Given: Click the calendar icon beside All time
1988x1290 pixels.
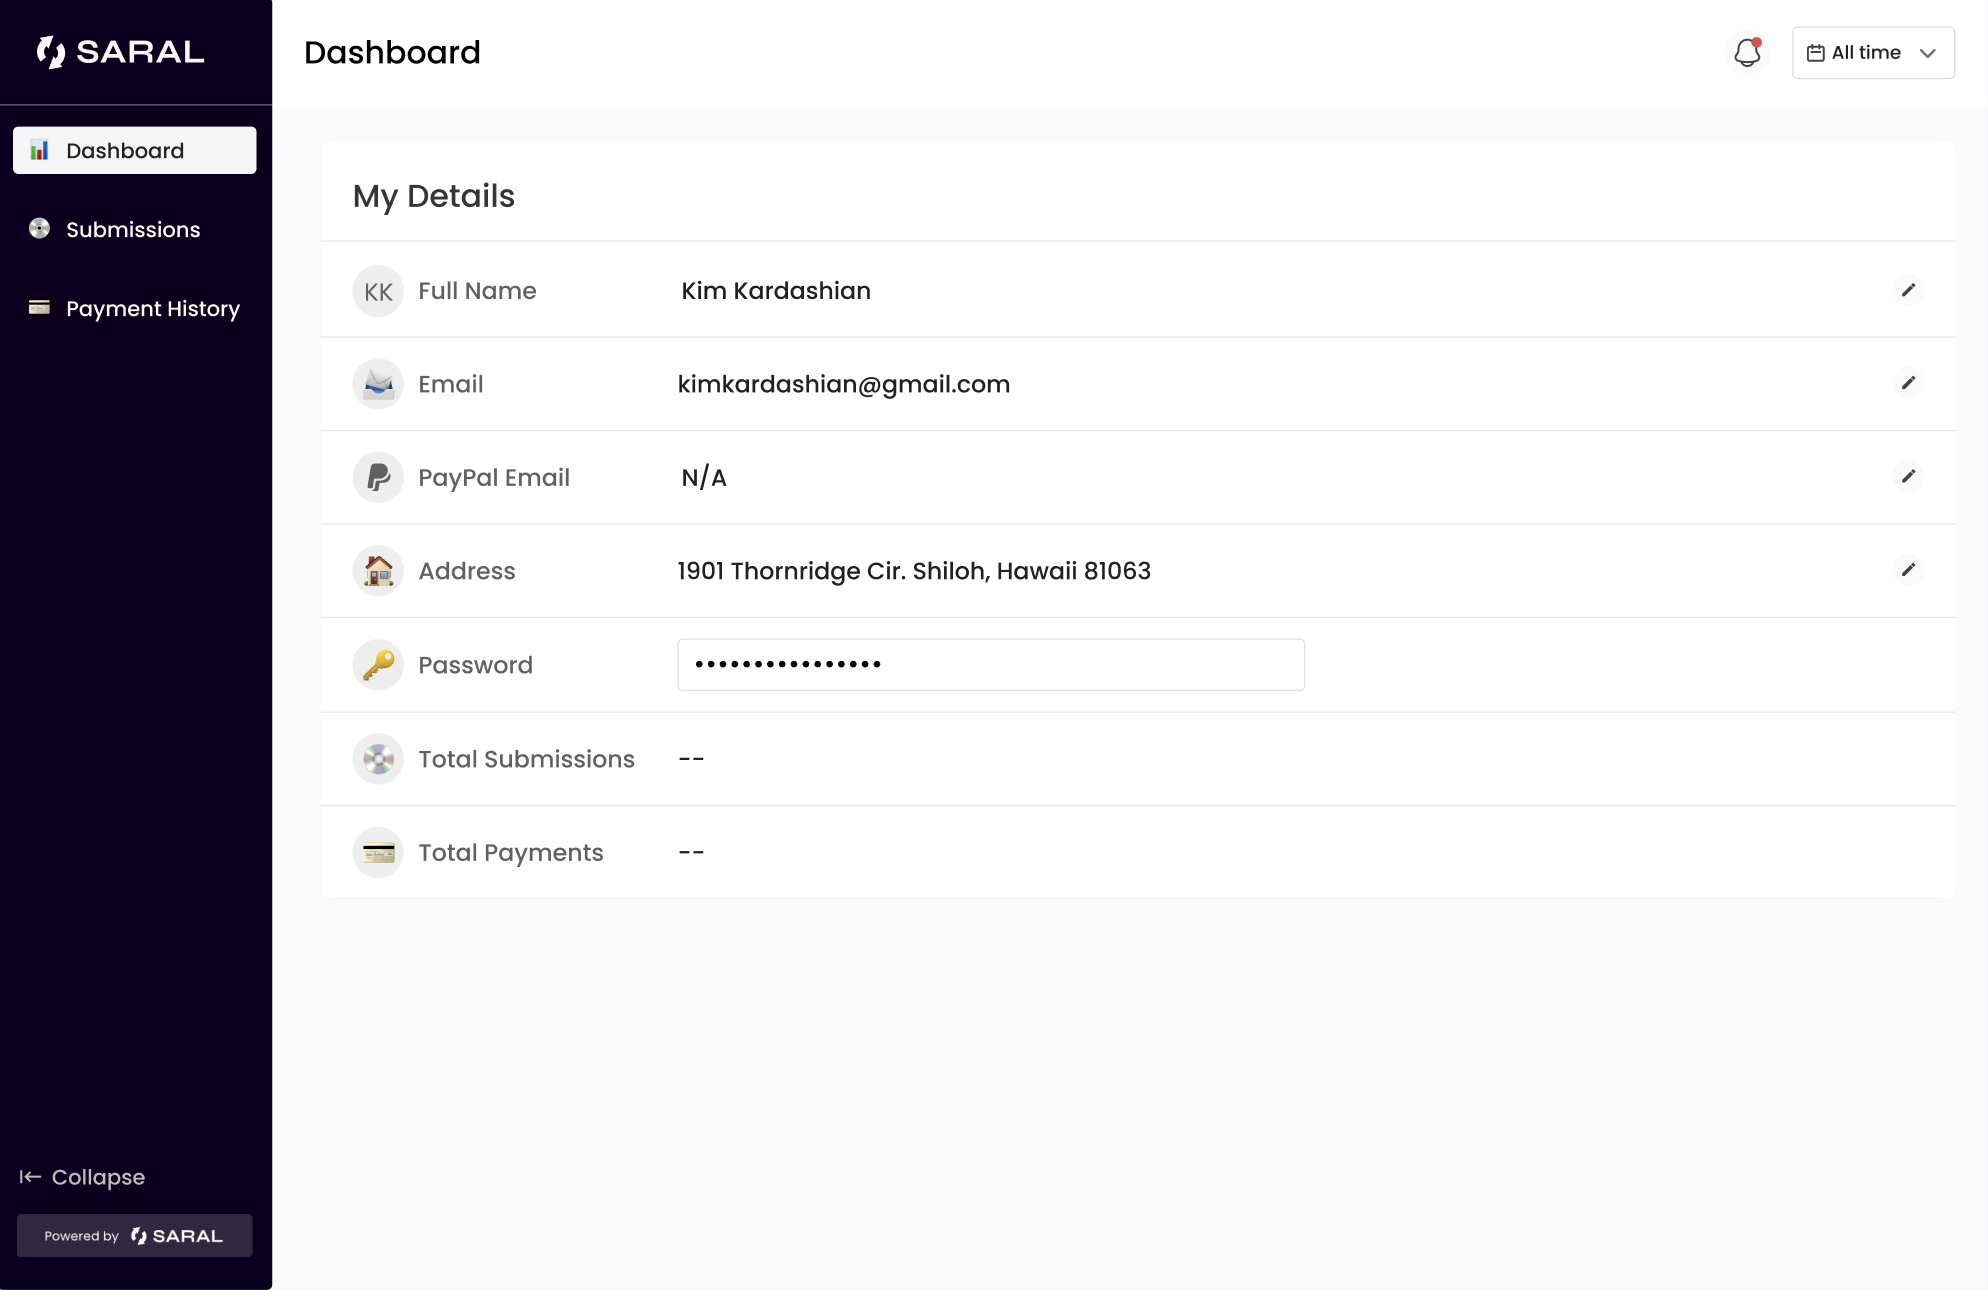Looking at the screenshot, I should (1816, 53).
